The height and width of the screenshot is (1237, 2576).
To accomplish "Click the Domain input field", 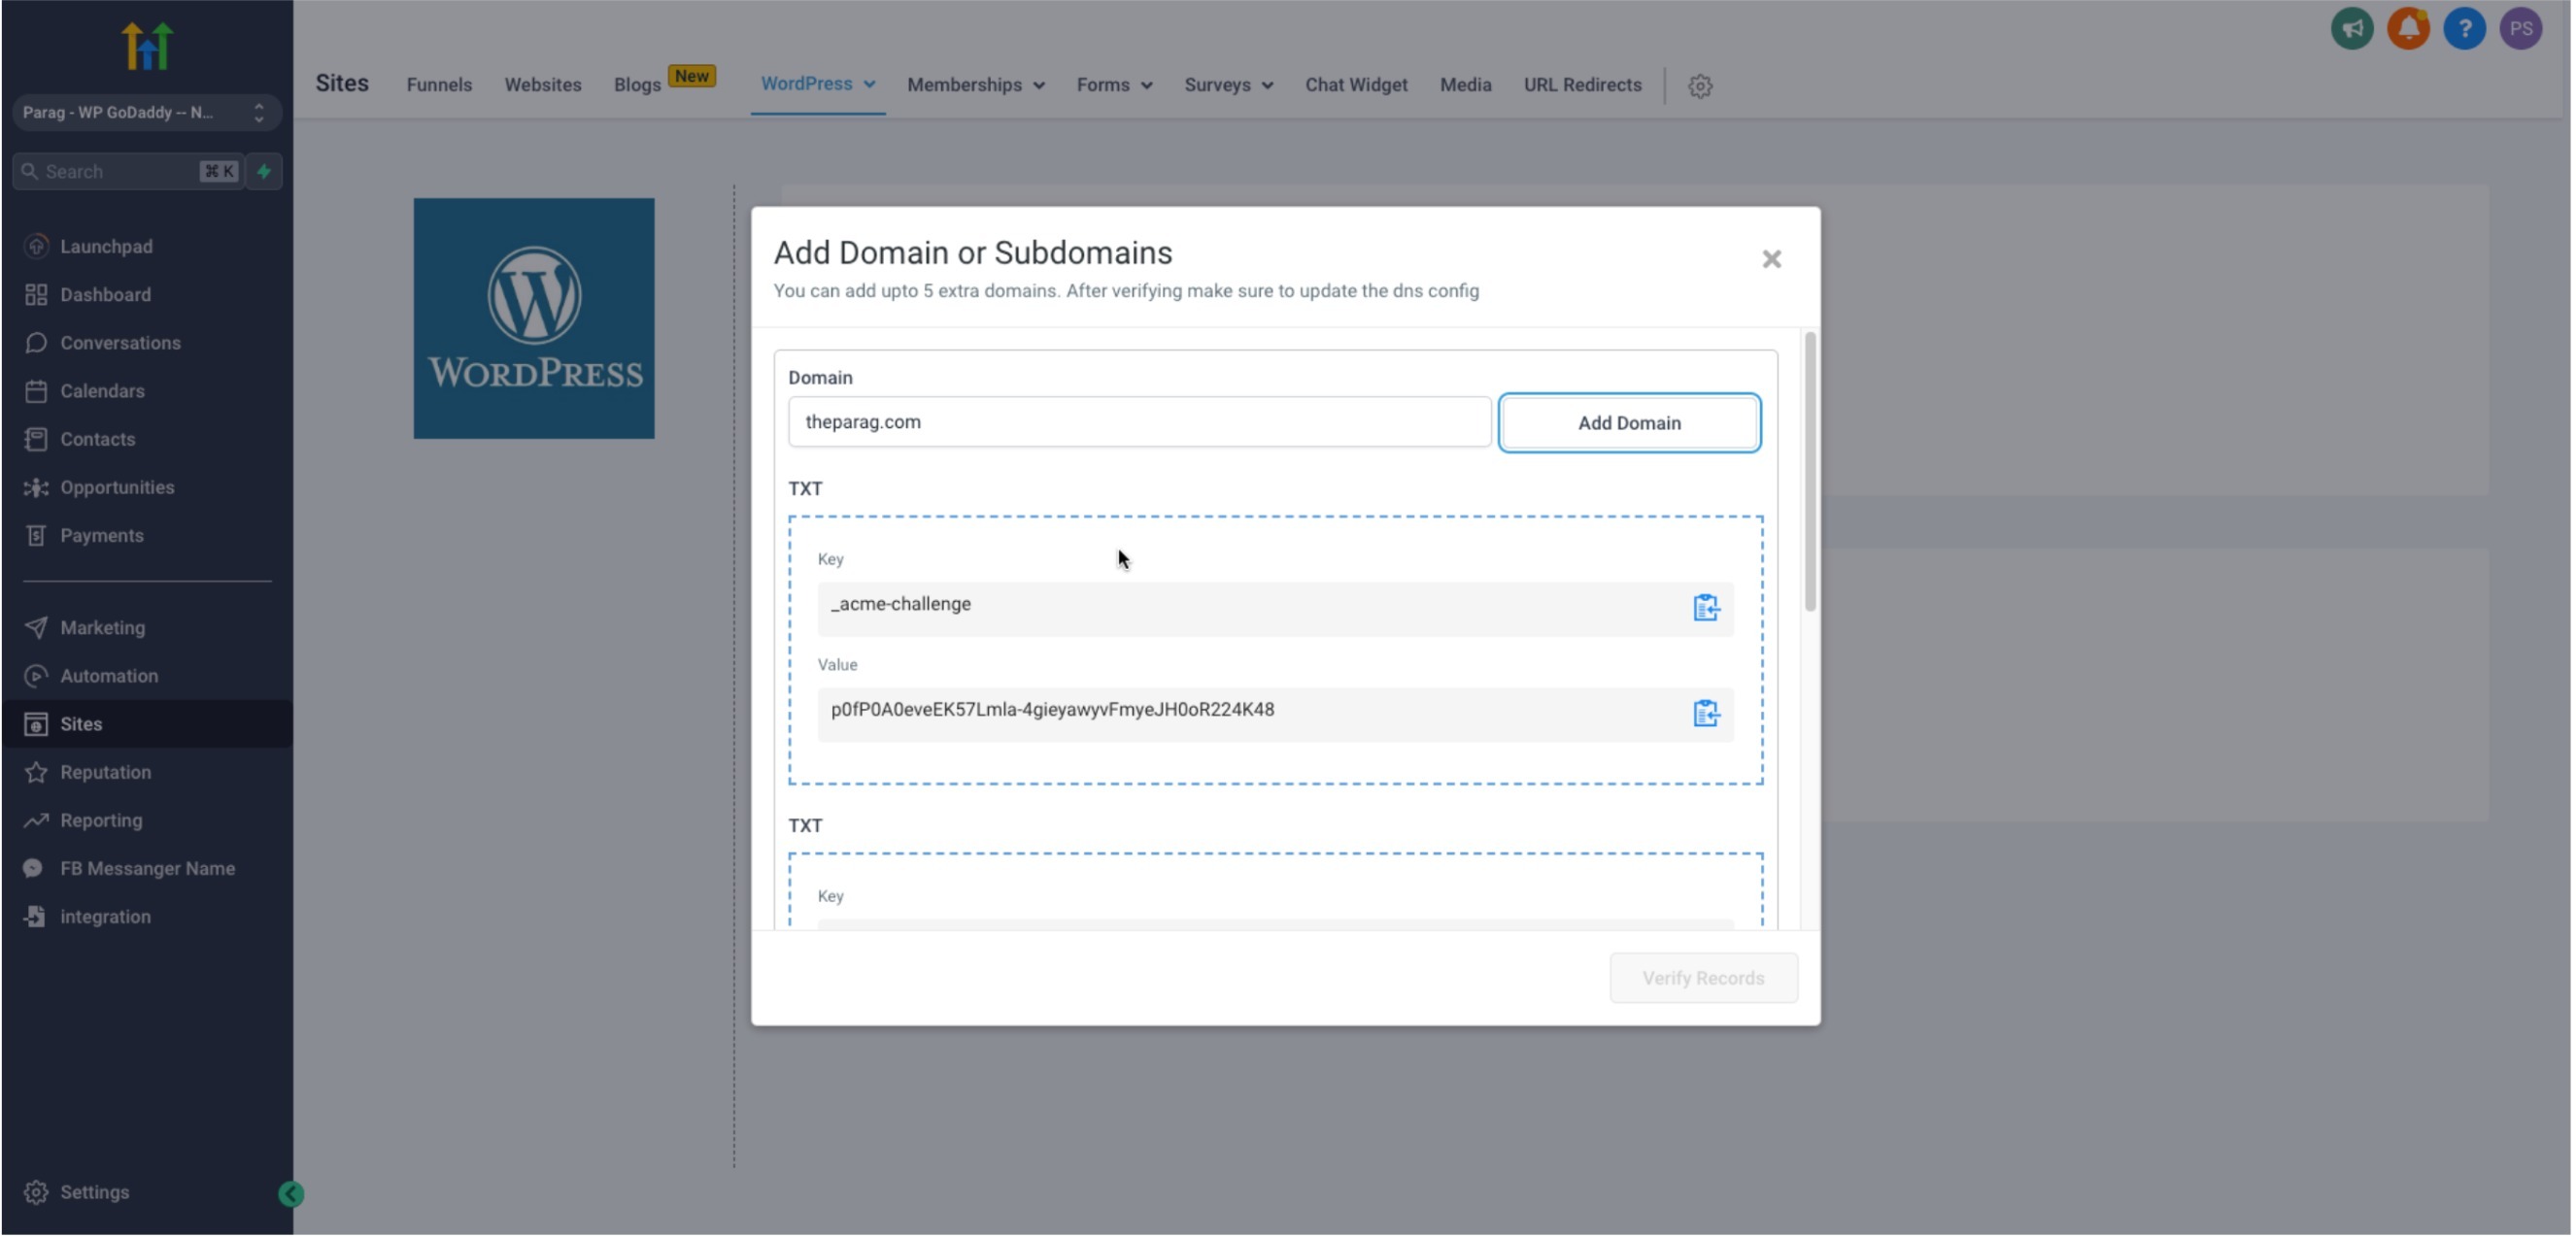I will pos(1138,422).
